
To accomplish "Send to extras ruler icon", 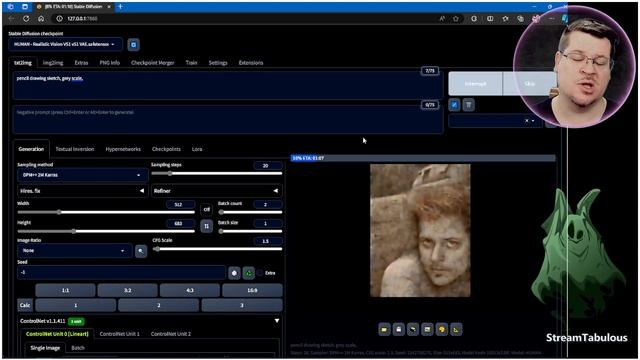I will [456, 329].
